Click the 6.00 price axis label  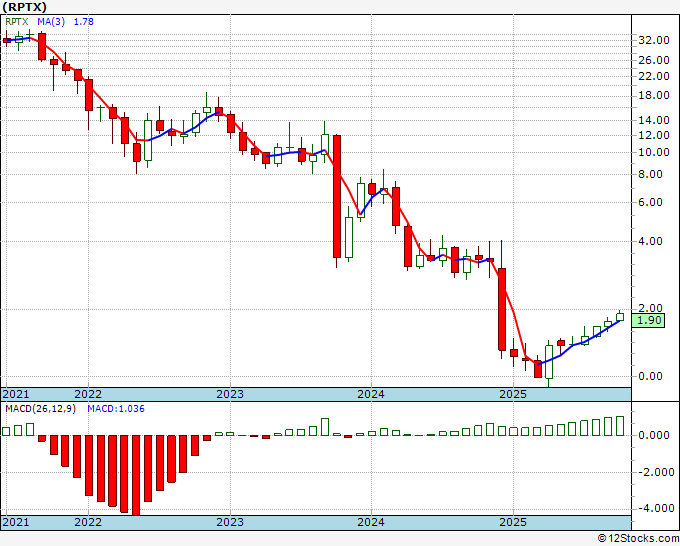pos(651,203)
